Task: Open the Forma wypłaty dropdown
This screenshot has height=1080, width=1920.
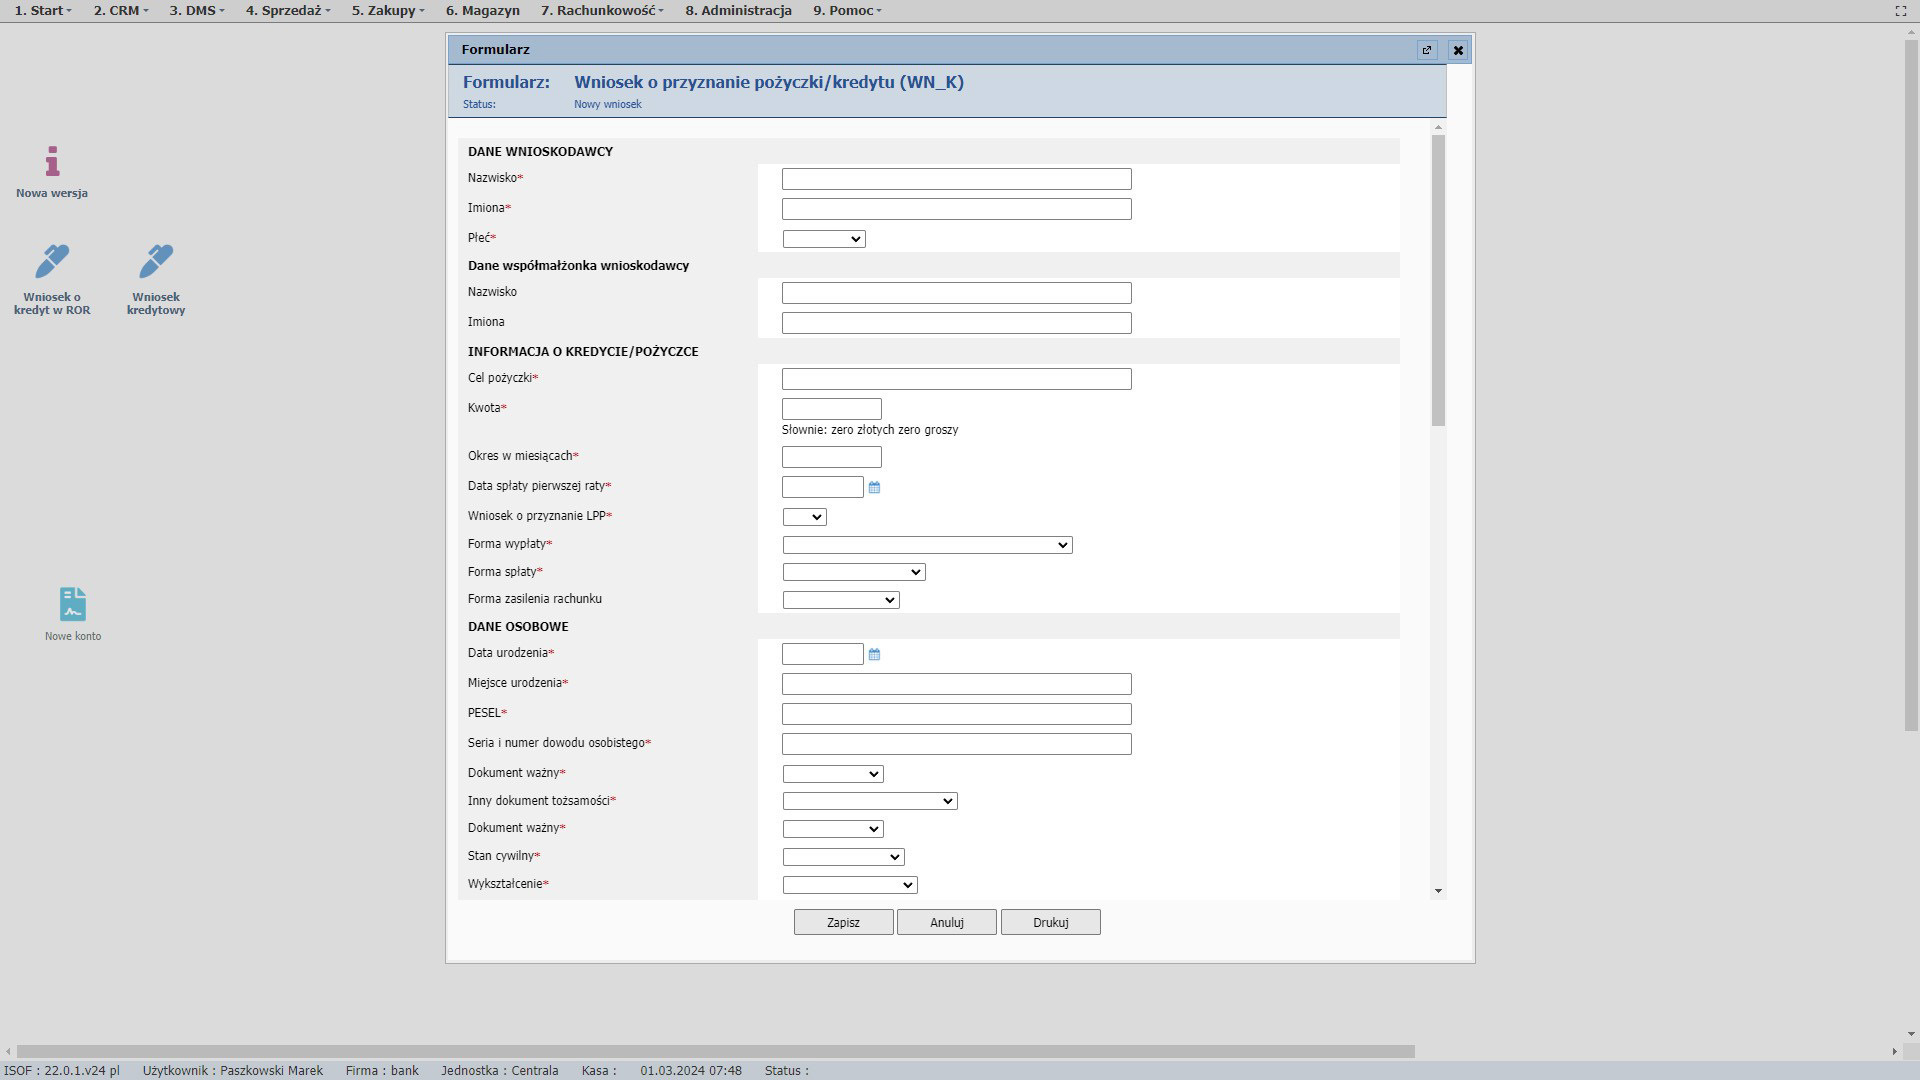Action: (x=928, y=545)
